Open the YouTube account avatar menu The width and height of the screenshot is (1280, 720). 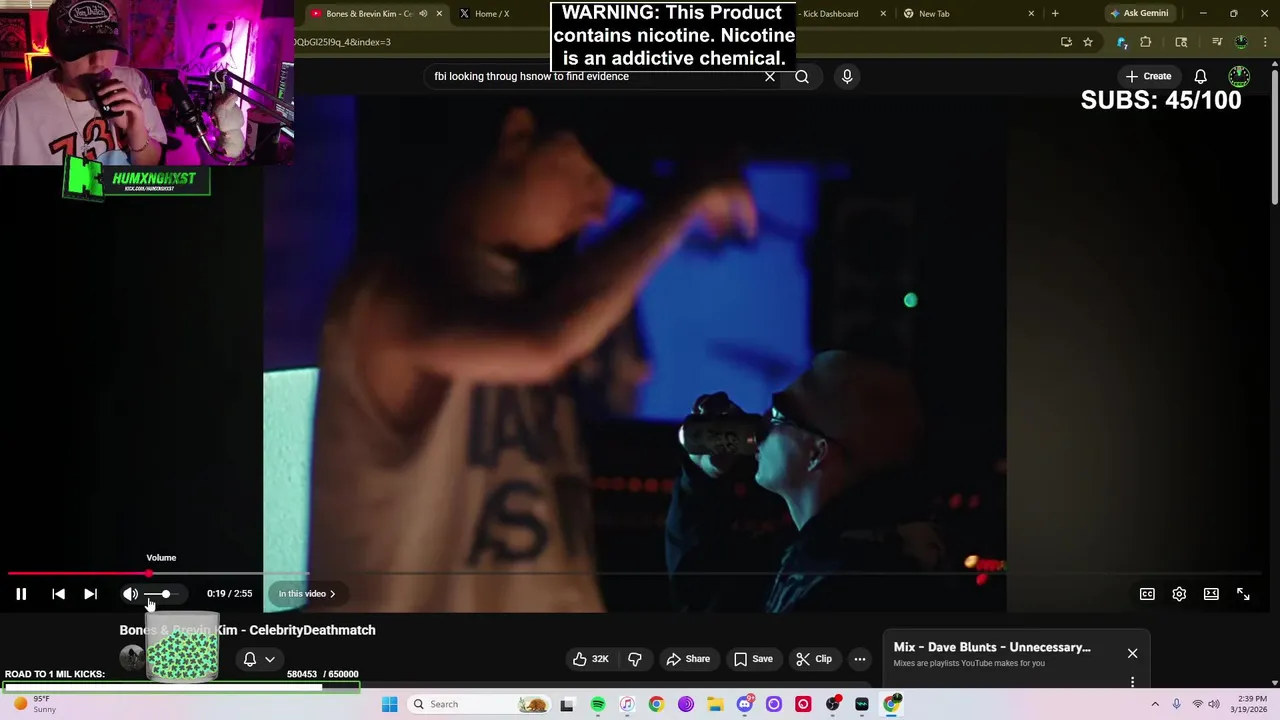(1239, 76)
